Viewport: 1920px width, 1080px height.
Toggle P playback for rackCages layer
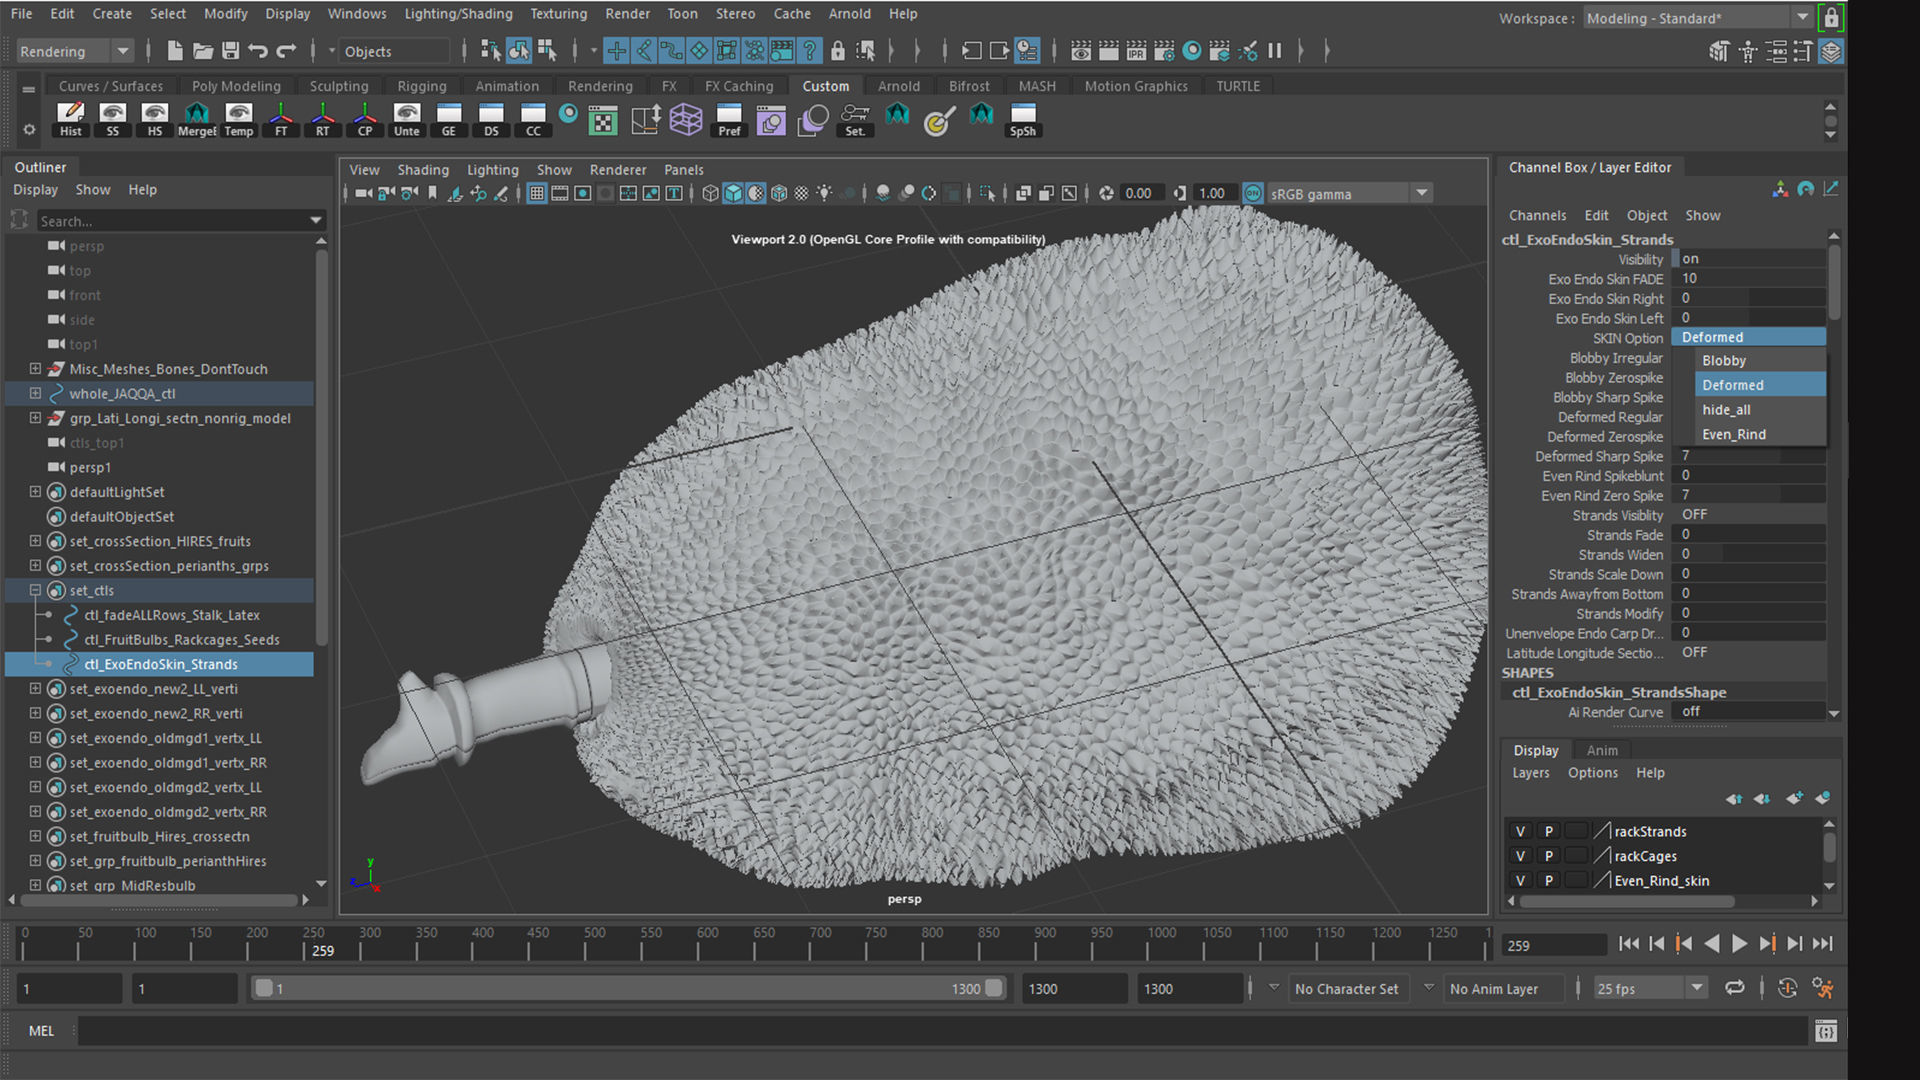point(1548,856)
